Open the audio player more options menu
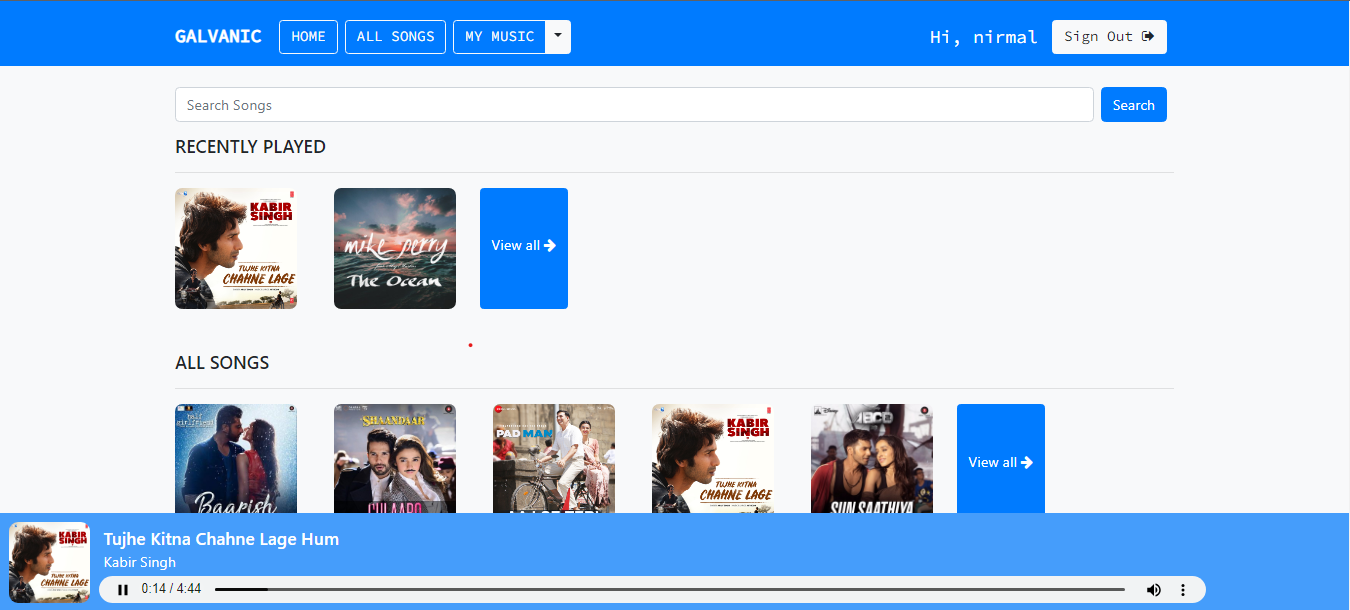Screen dimensions: 1350x610 pyautogui.click(x=1183, y=590)
